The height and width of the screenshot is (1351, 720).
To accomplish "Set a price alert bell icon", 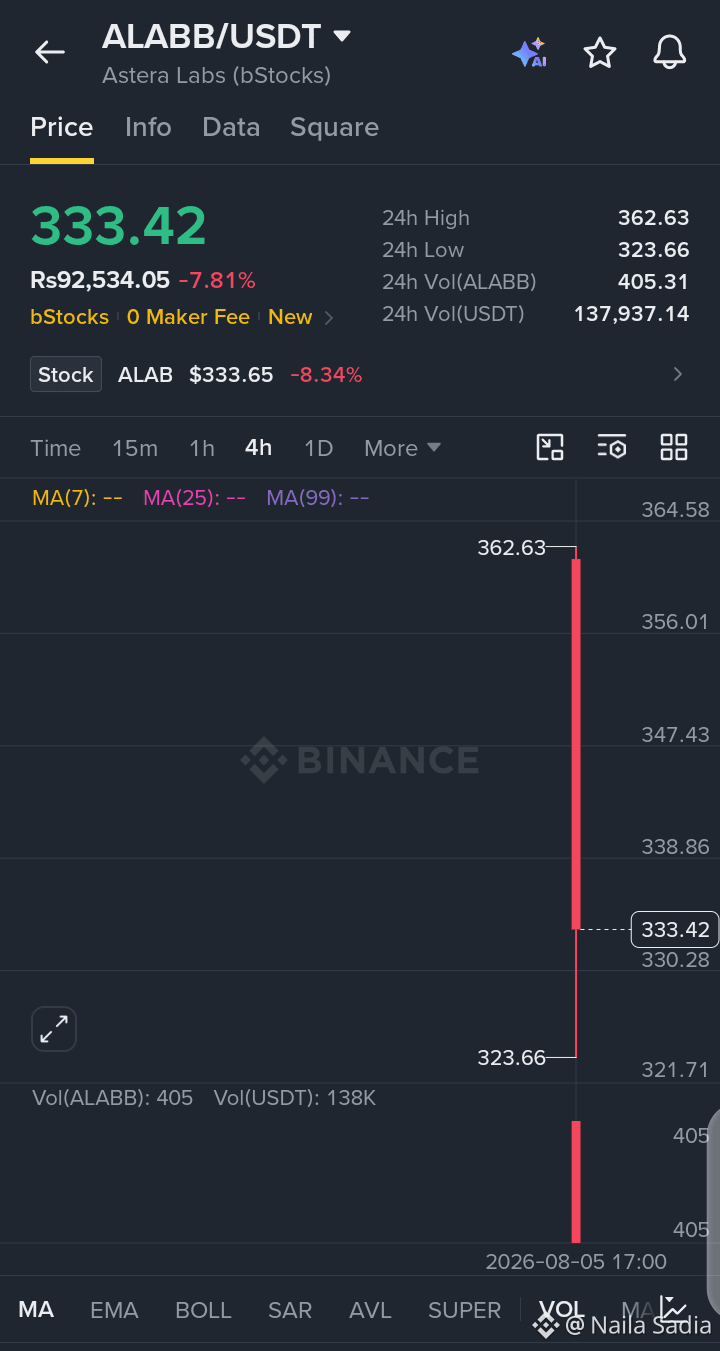I will 670,52.
